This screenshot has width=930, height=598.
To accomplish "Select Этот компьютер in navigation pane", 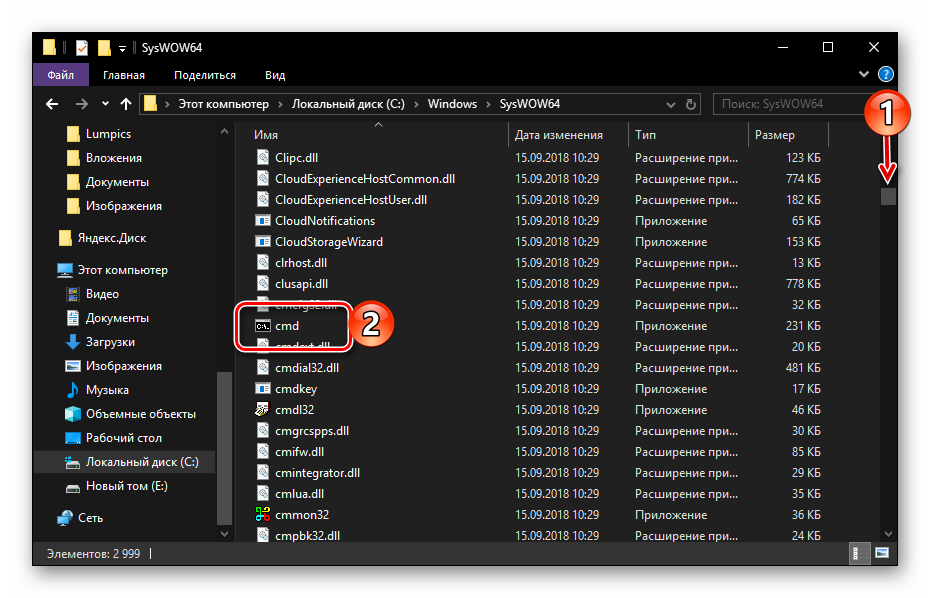I will (113, 270).
